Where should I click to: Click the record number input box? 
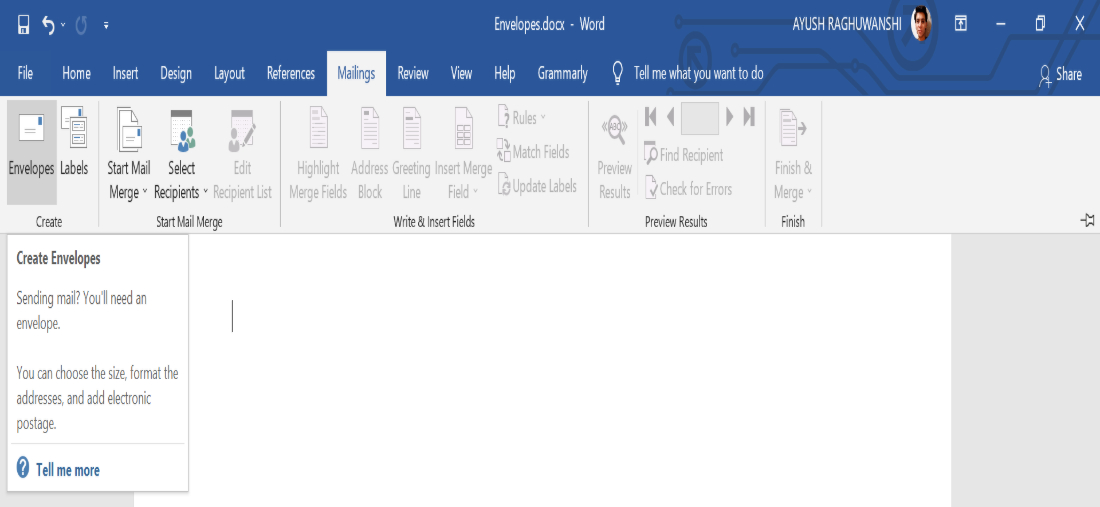point(699,118)
